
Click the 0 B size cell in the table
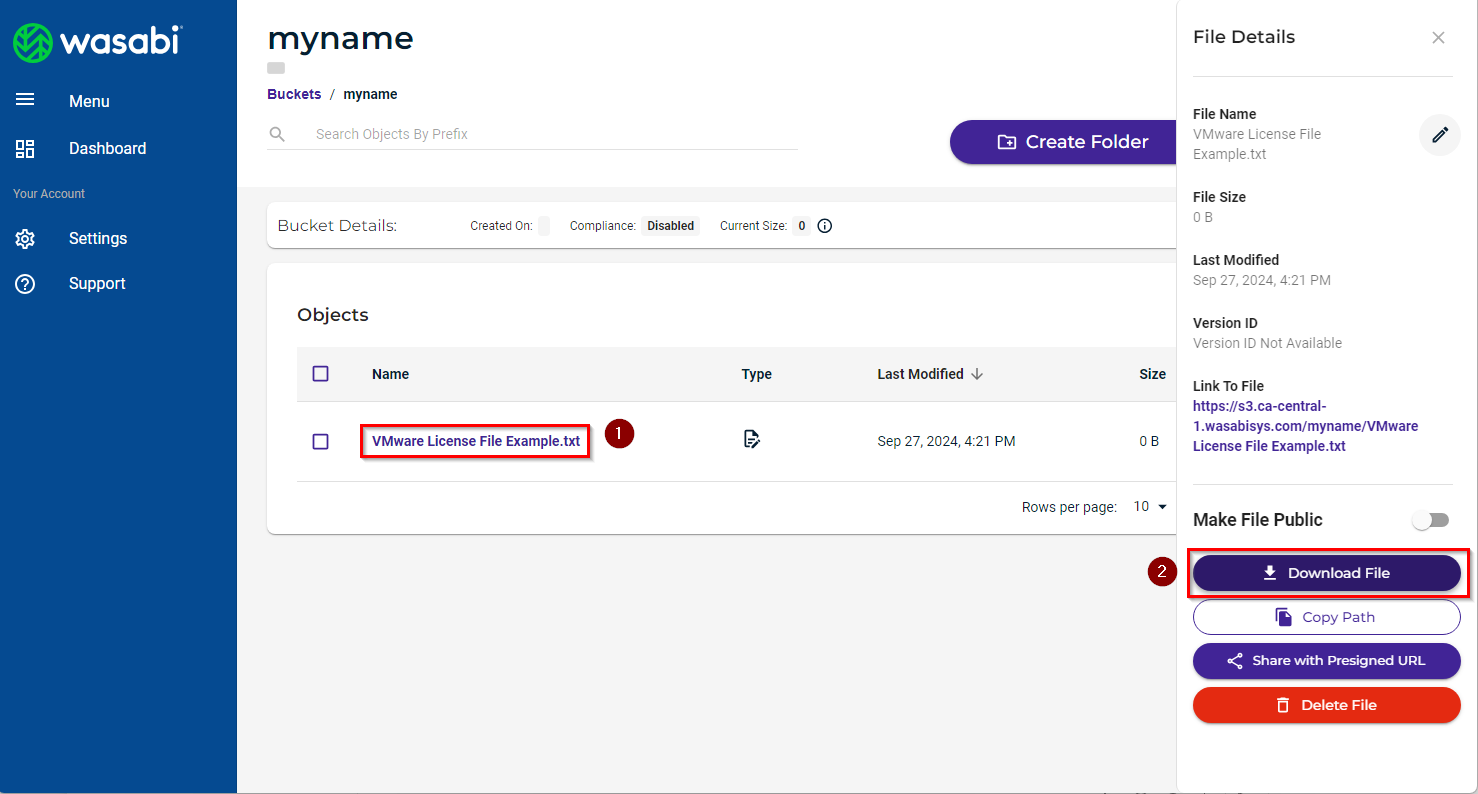coord(1149,441)
